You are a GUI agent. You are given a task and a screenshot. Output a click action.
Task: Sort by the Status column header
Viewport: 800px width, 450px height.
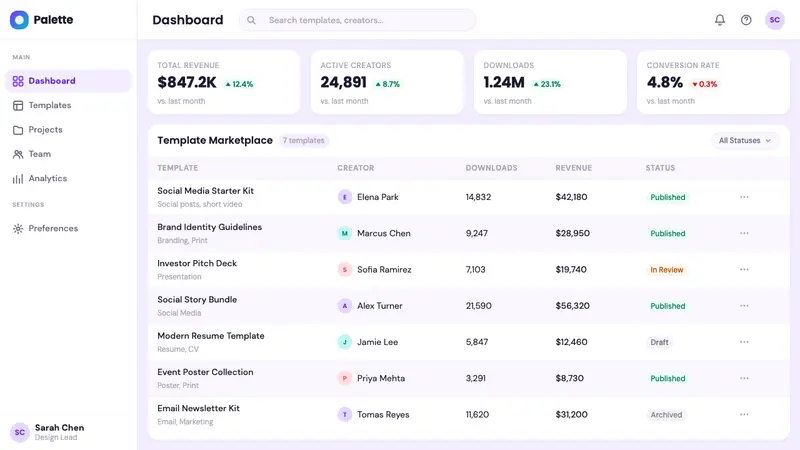[660, 168]
